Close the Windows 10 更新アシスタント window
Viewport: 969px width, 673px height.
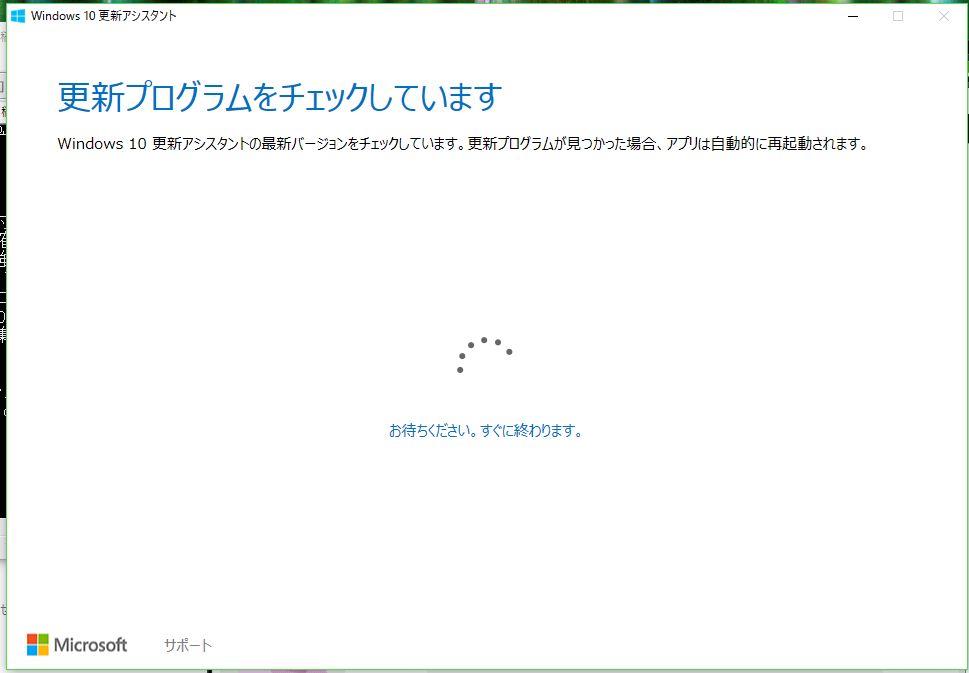[x=944, y=17]
